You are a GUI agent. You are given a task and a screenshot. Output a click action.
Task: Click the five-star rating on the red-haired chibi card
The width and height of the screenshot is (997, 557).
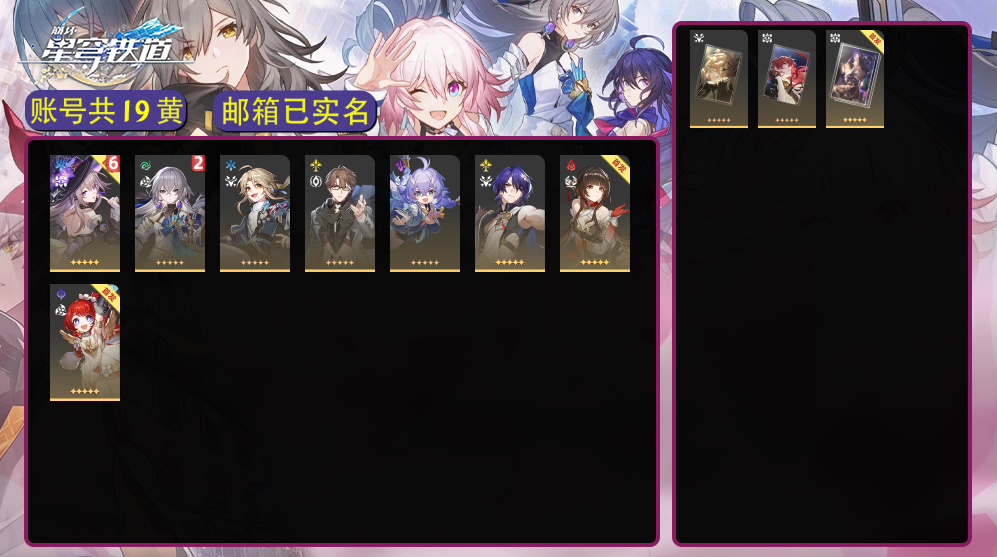85,391
